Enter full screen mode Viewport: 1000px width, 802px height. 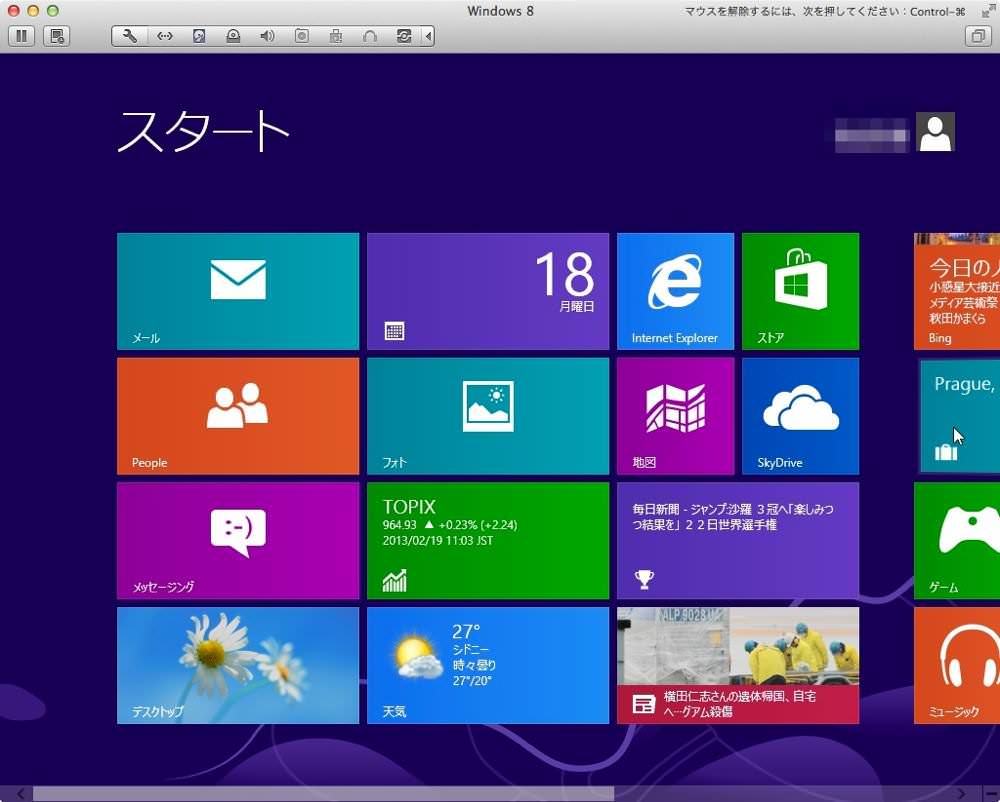[988, 11]
